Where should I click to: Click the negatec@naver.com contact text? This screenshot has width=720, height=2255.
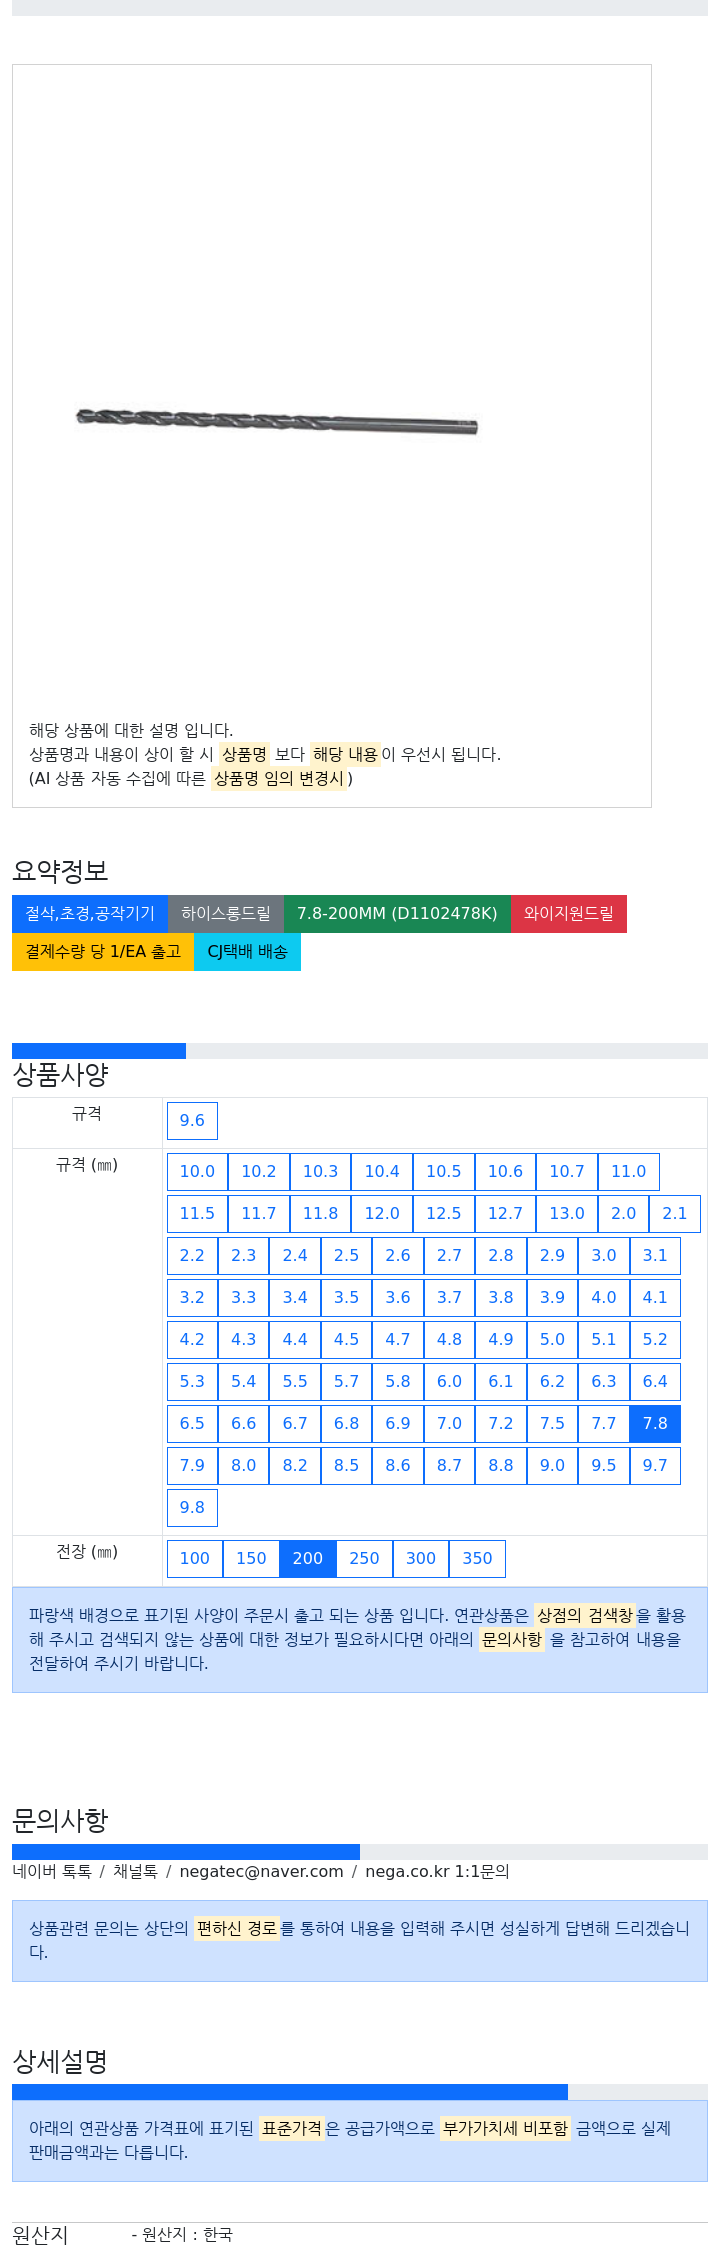click(261, 1871)
